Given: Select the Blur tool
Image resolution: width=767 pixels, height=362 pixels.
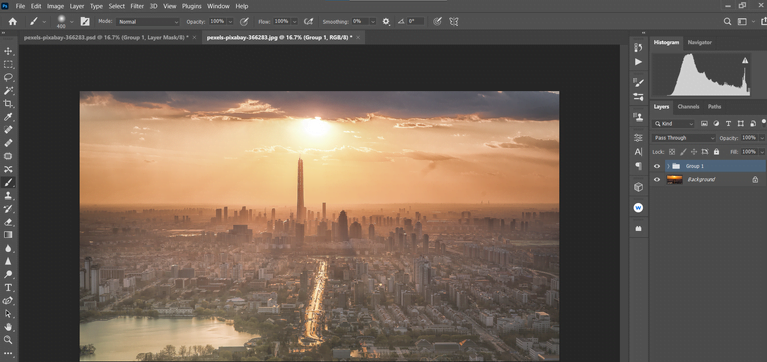Looking at the screenshot, I should 8,248.
